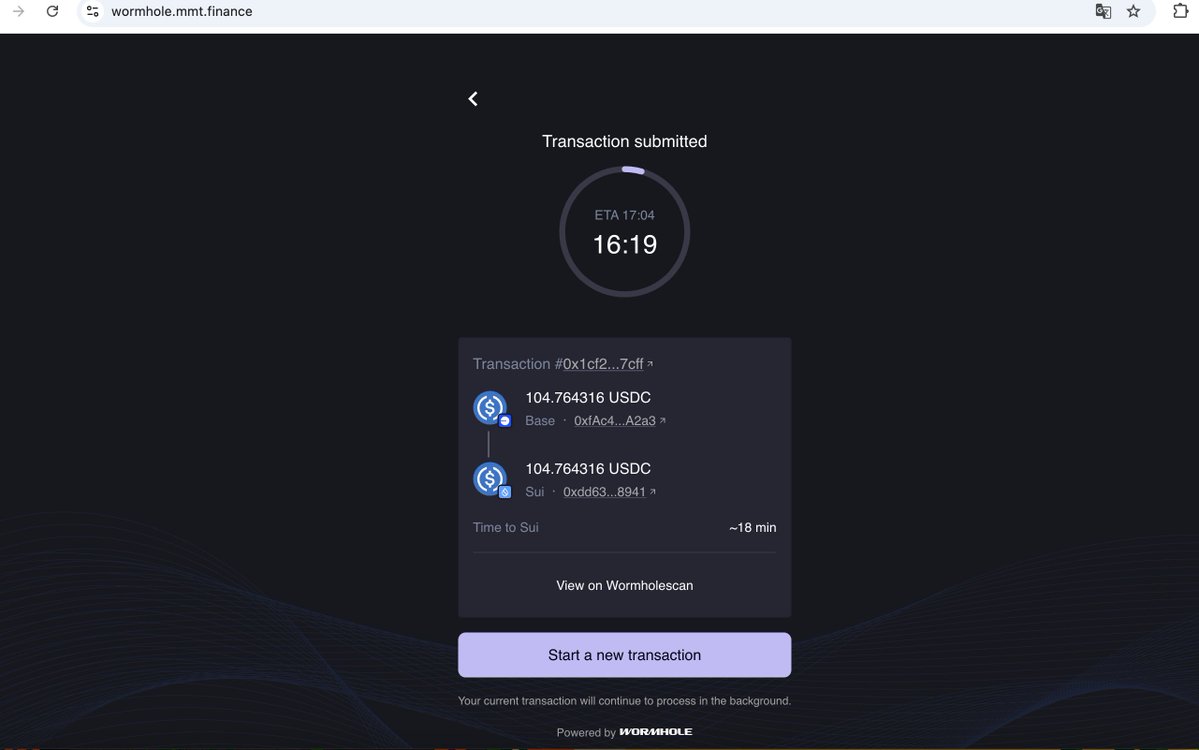Viewport: 1199px width, 750px height.
Task: Reload the page with the refresh icon
Action: [x=52, y=11]
